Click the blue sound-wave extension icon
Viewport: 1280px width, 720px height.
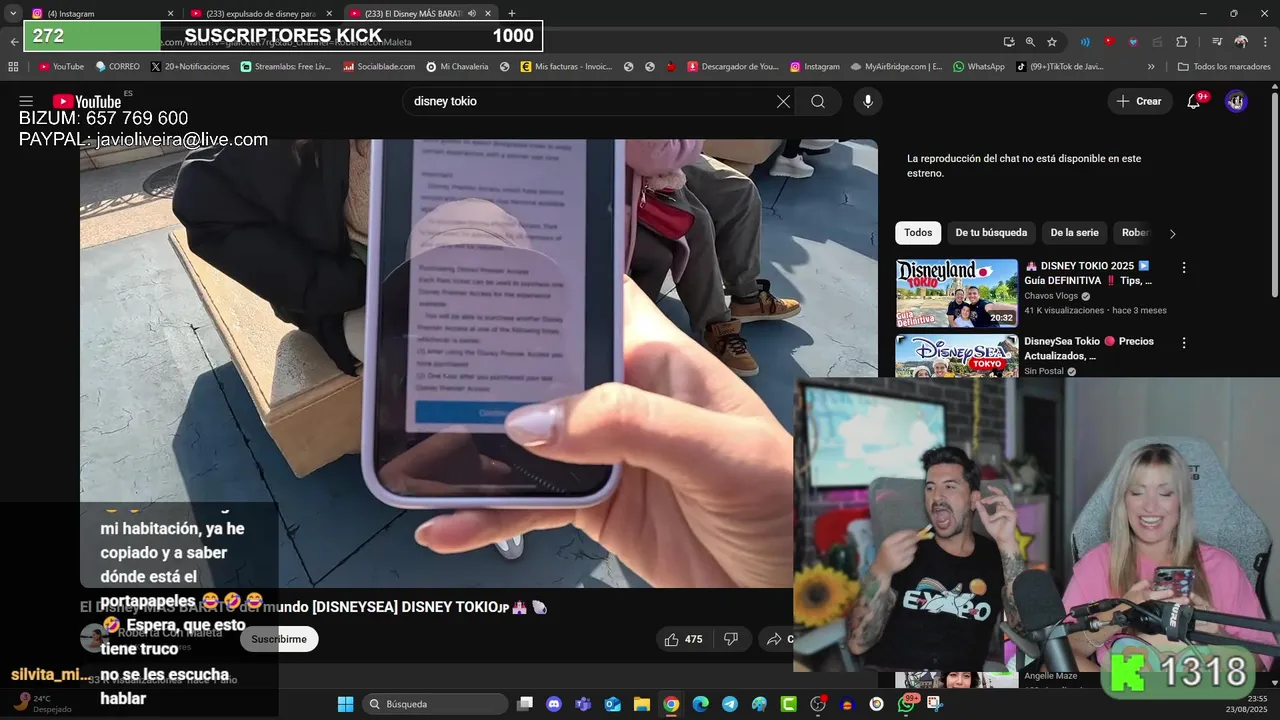(x=1085, y=42)
